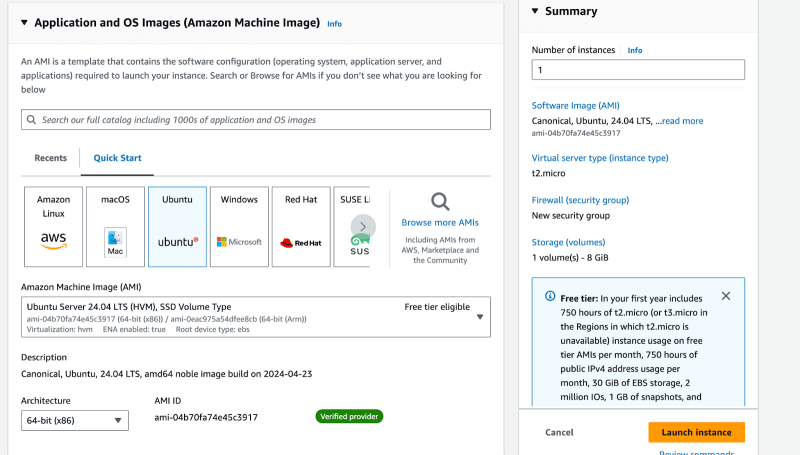The image size is (800, 455).
Task: Dismiss the Free tier notice with the X
Action: (726, 296)
